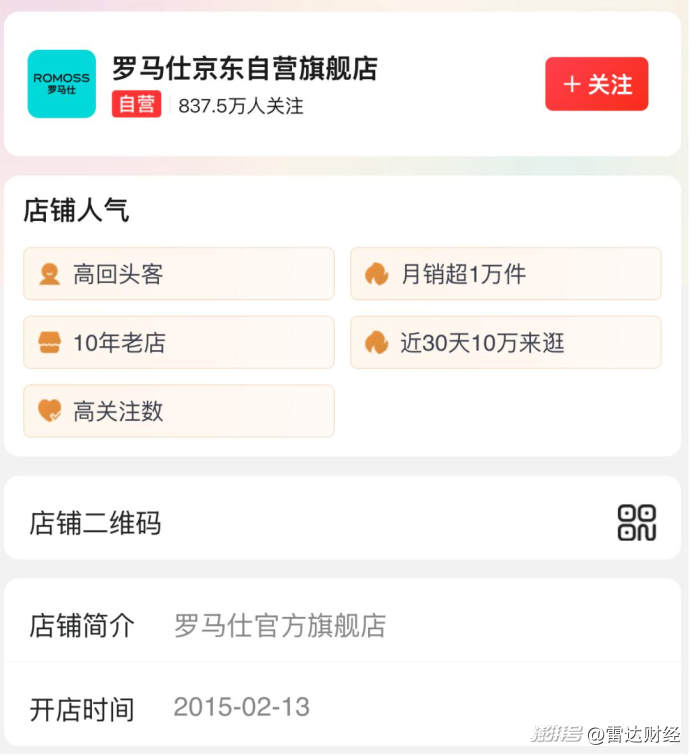Select the 高关注数 popularity tag
The image size is (690, 755).
click(x=179, y=411)
